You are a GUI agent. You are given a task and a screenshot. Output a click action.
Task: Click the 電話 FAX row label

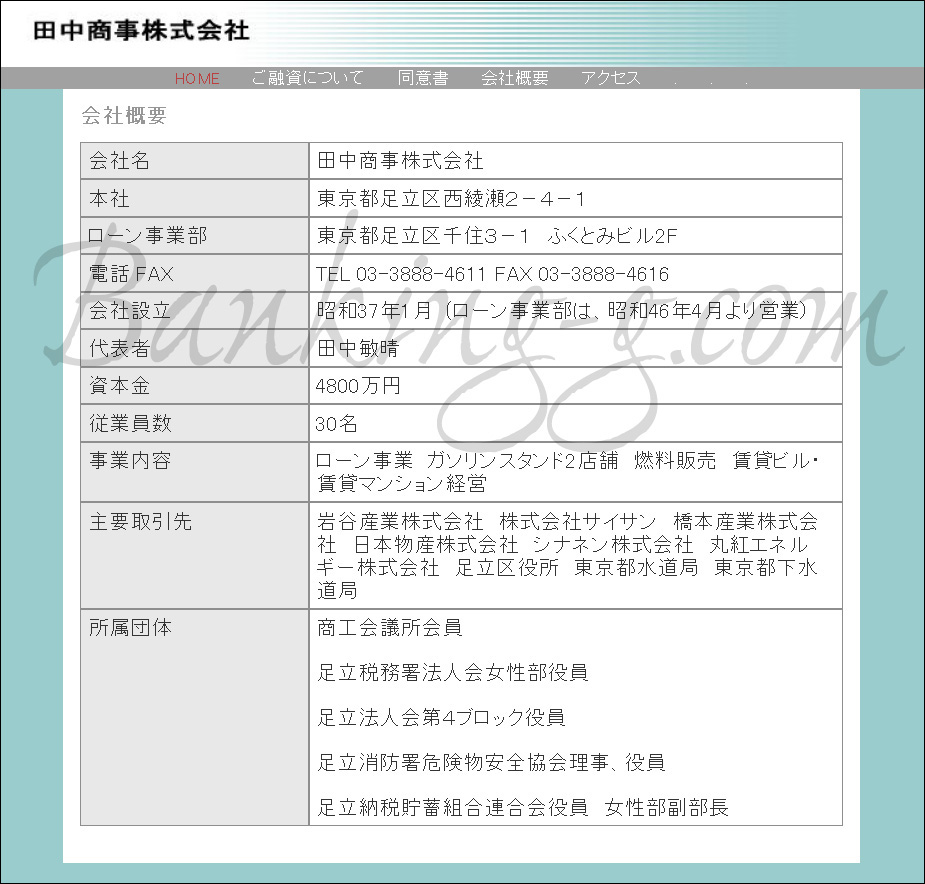point(131,273)
